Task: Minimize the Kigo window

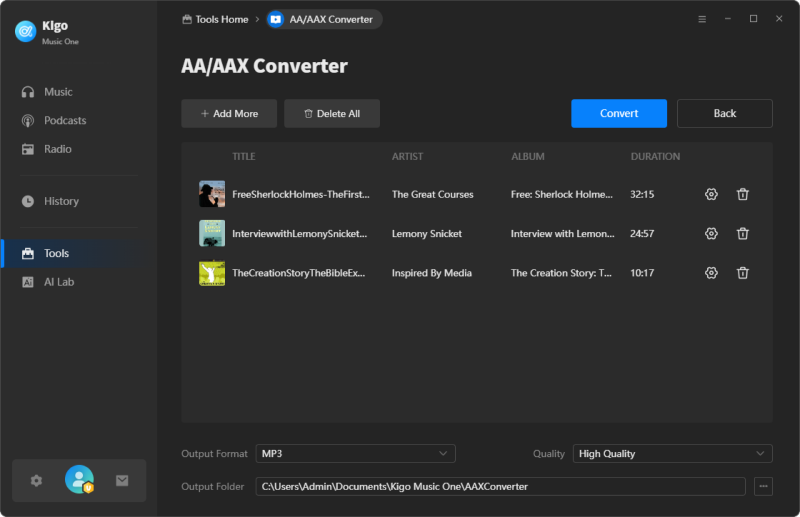Action: click(x=728, y=19)
